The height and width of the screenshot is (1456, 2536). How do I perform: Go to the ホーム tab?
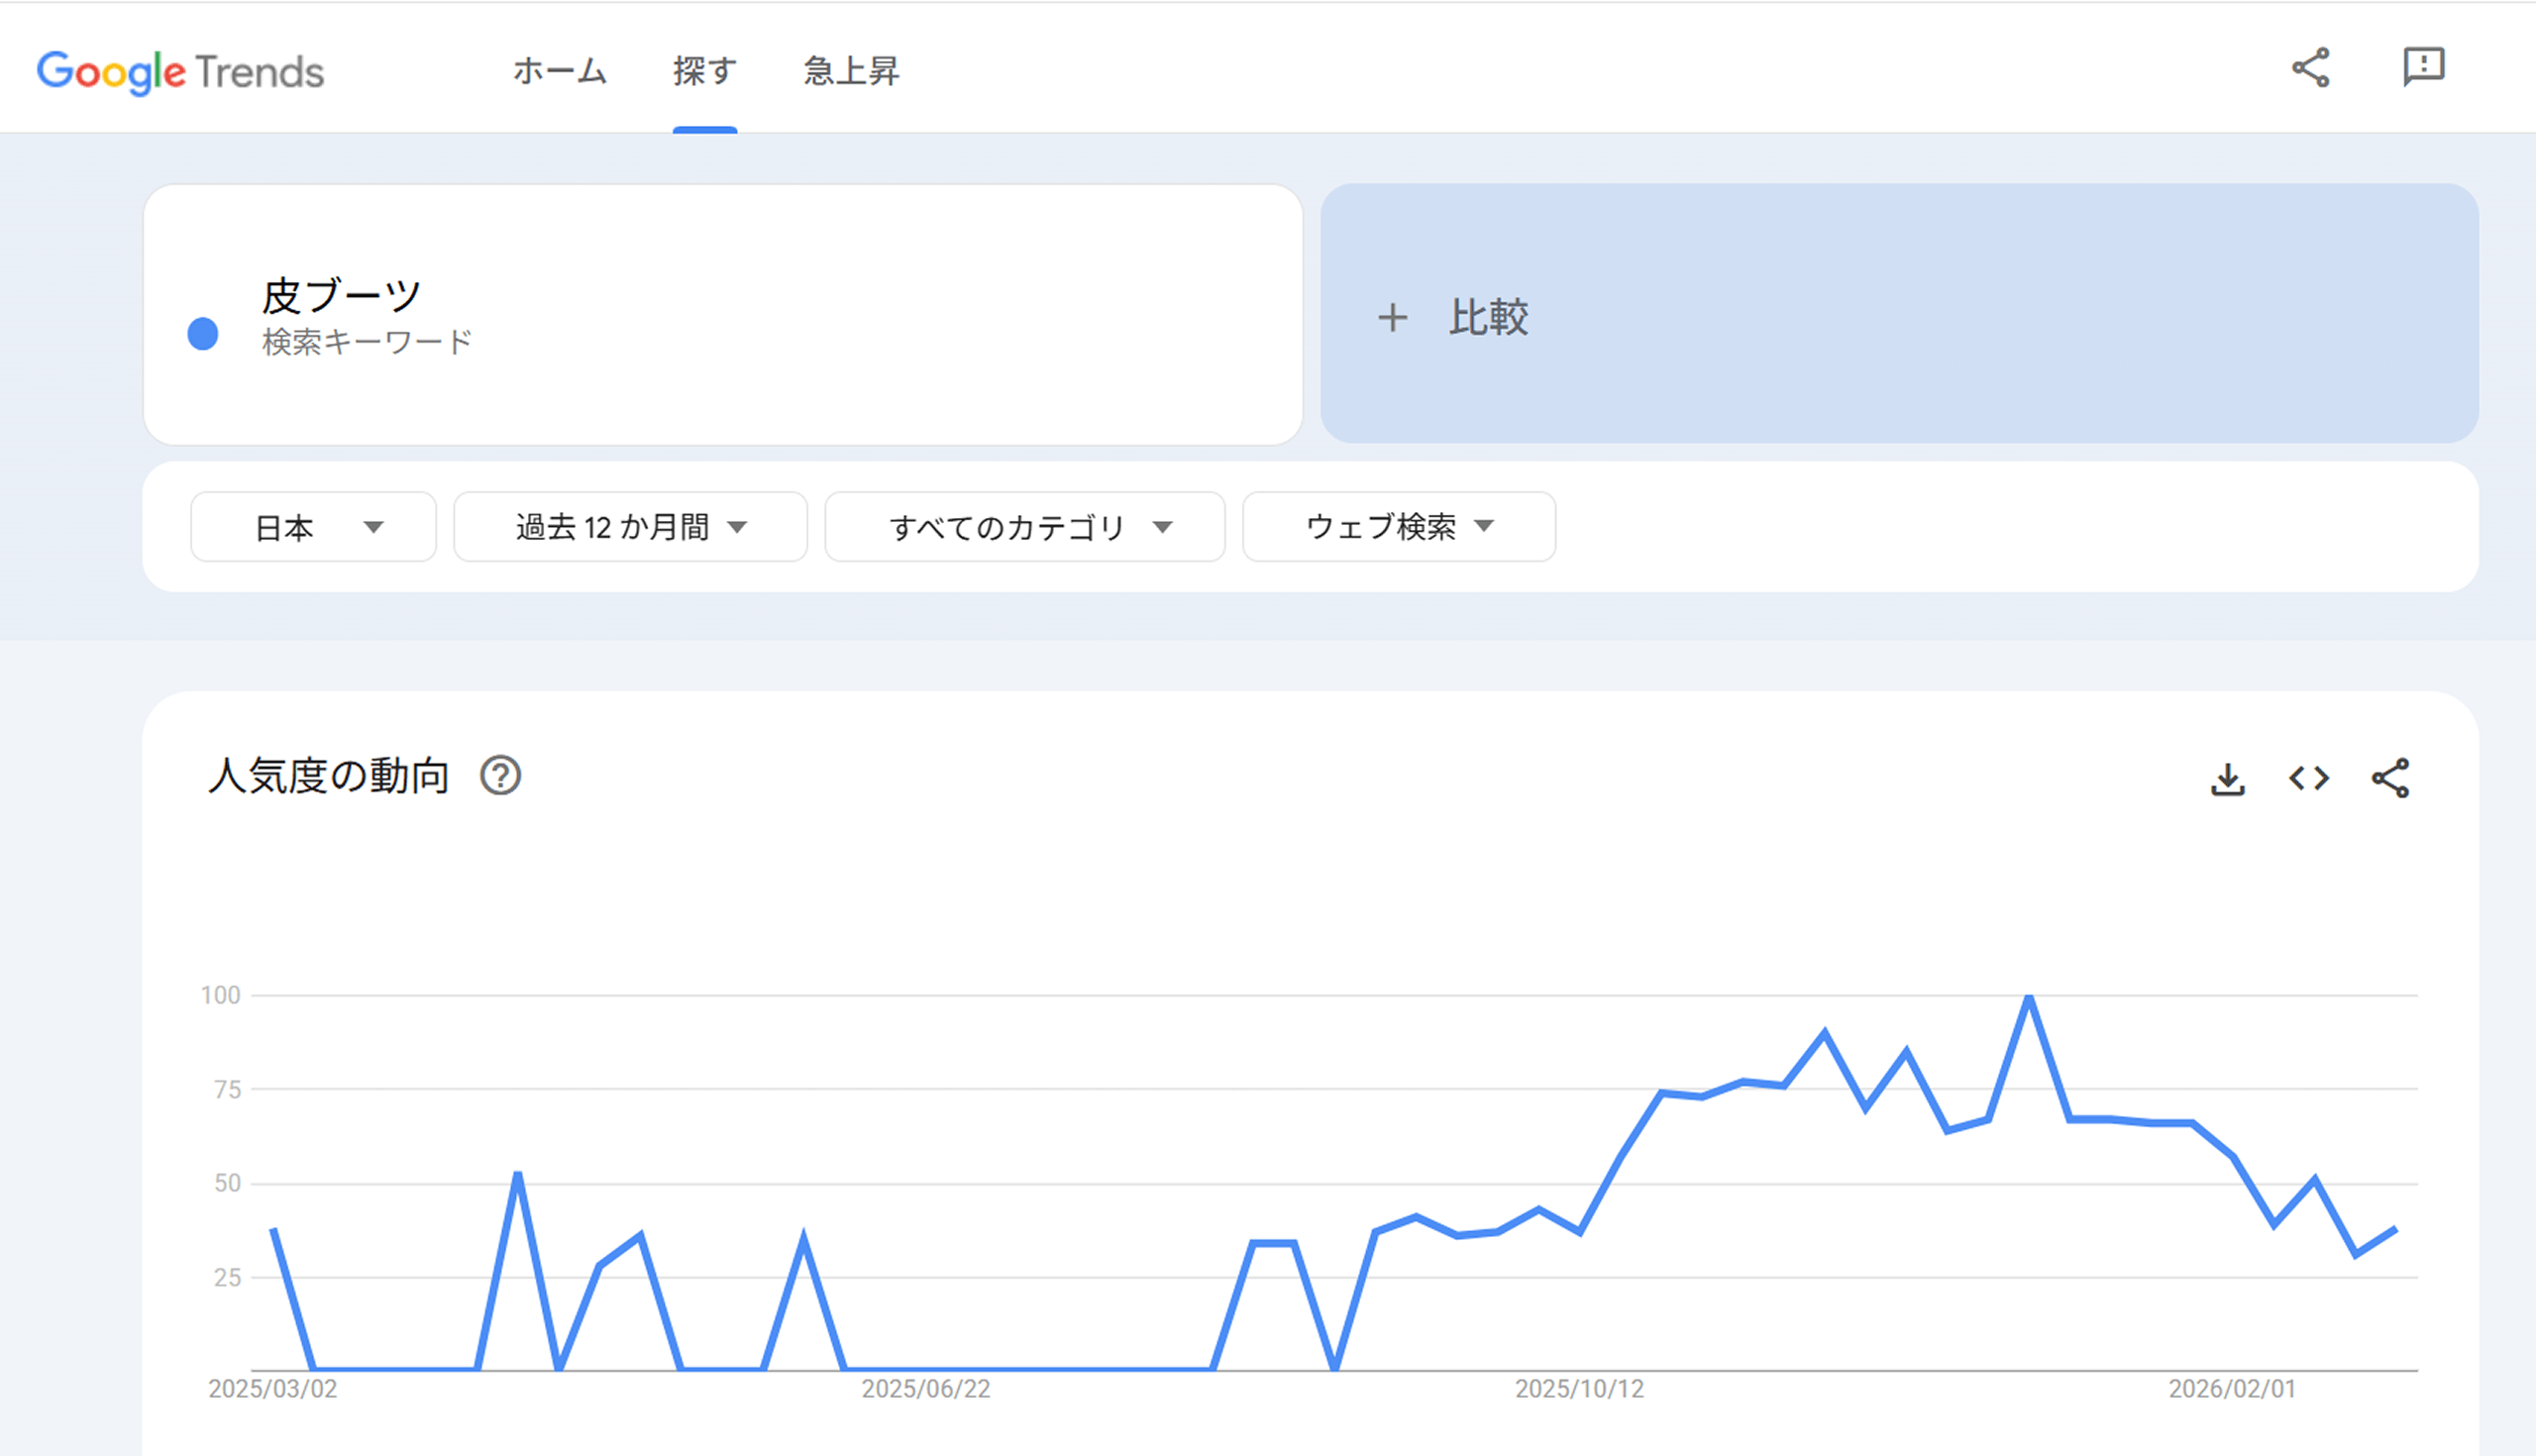point(559,71)
